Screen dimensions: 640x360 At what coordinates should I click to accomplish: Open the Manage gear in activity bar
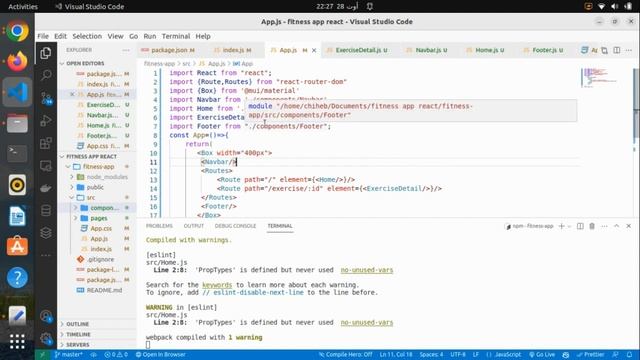coord(46,339)
